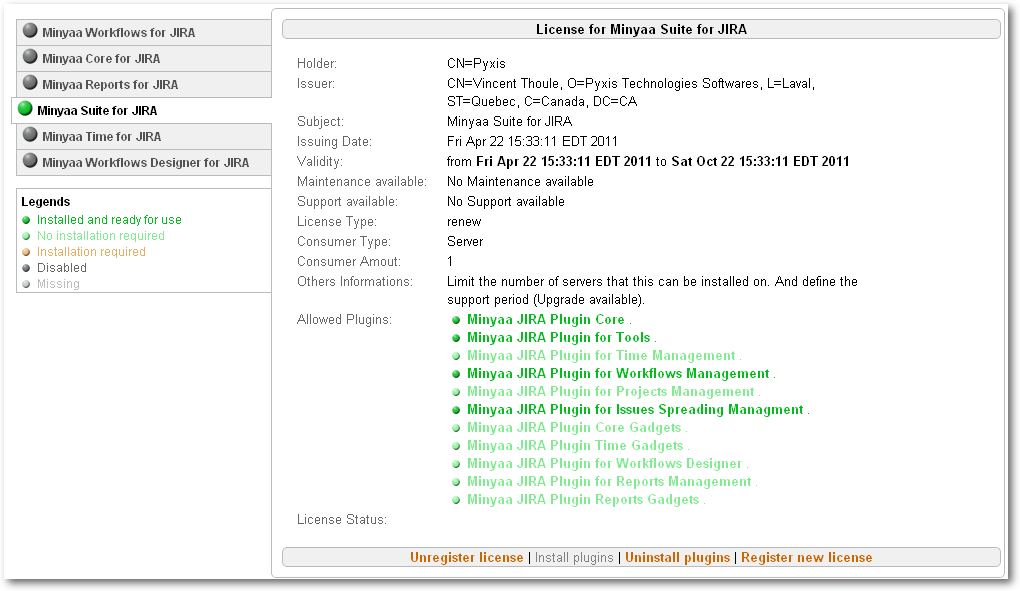
Task: Click the bullet beside Plugin Core Gadgets
Action: click(456, 428)
